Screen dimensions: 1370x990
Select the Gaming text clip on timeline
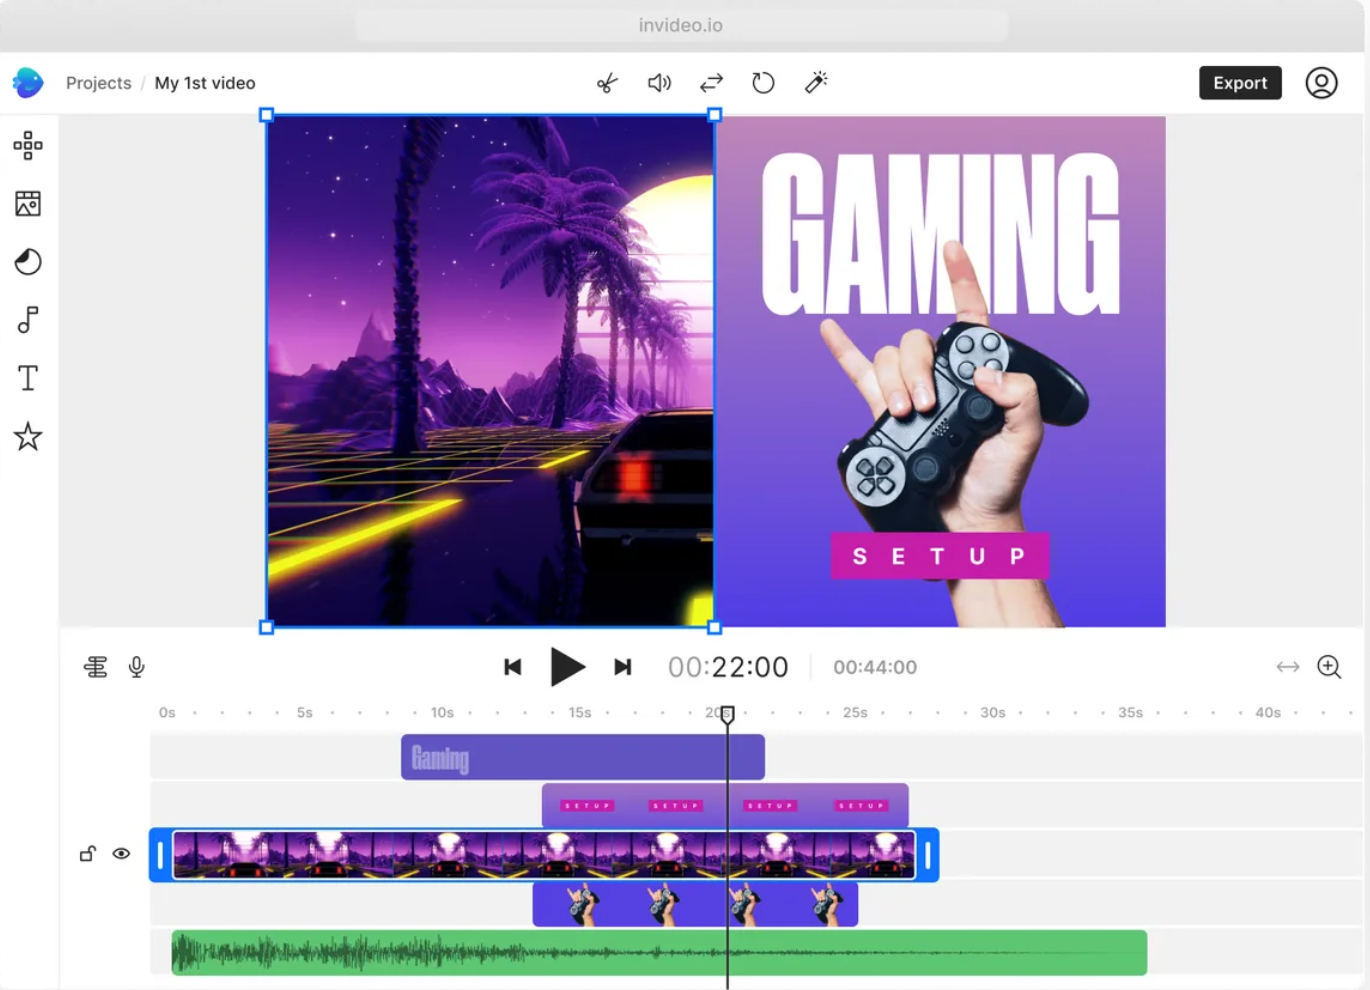pyautogui.click(x=583, y=758)
